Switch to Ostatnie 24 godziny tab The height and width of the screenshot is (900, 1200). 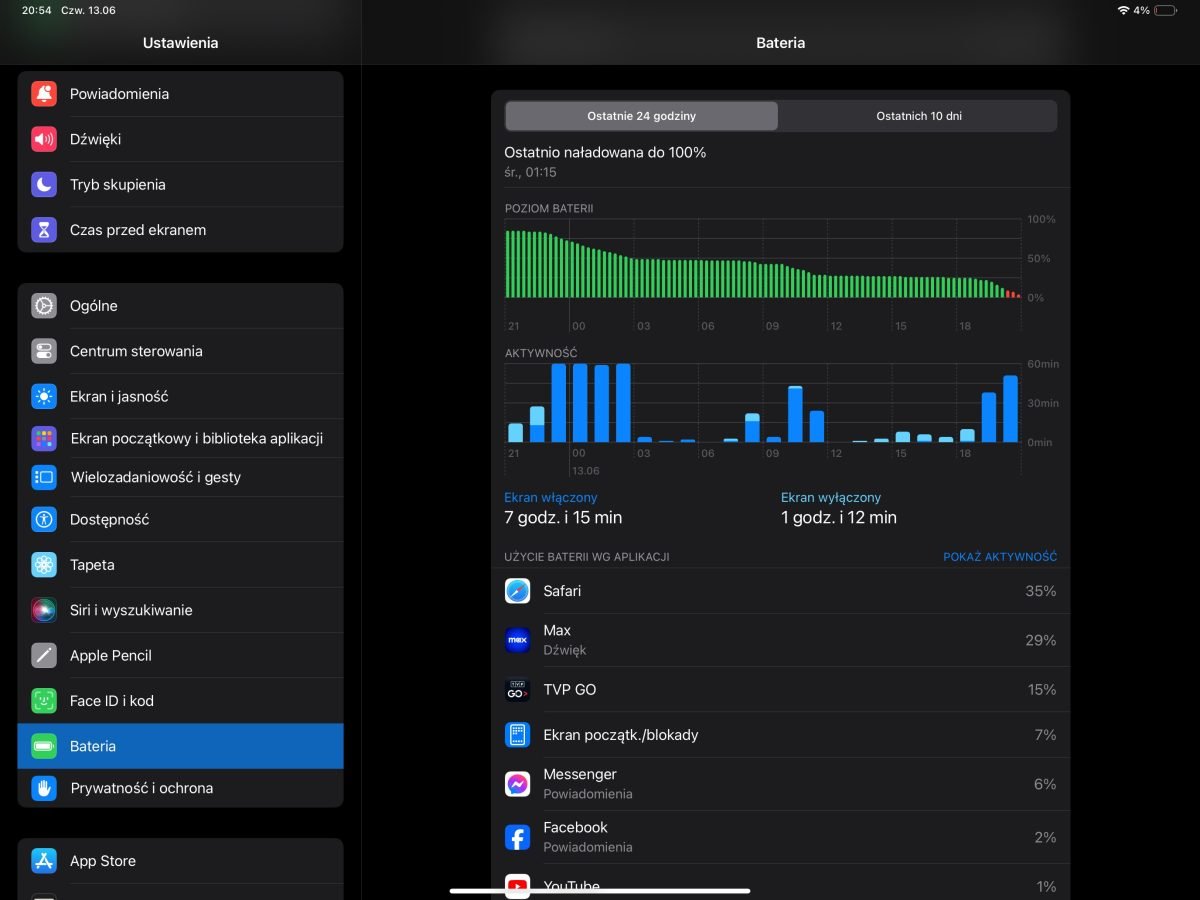(x=641, y=116)
